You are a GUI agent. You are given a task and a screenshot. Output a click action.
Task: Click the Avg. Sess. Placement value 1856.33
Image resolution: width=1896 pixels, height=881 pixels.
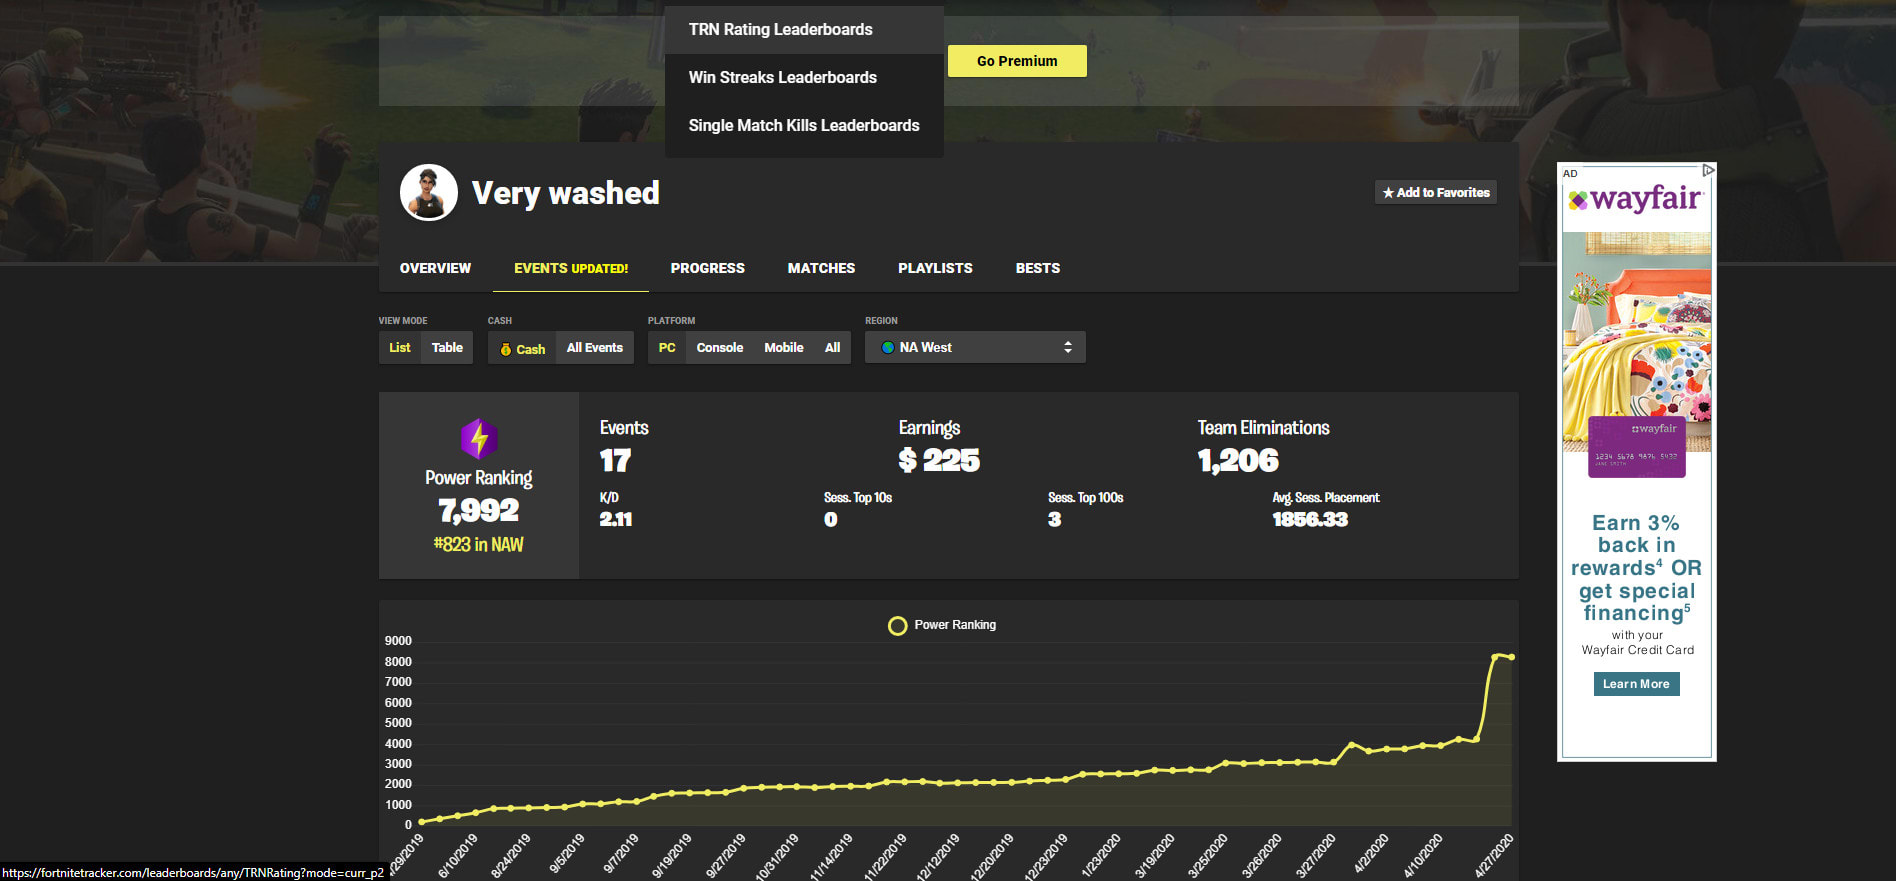point(1310,519)
